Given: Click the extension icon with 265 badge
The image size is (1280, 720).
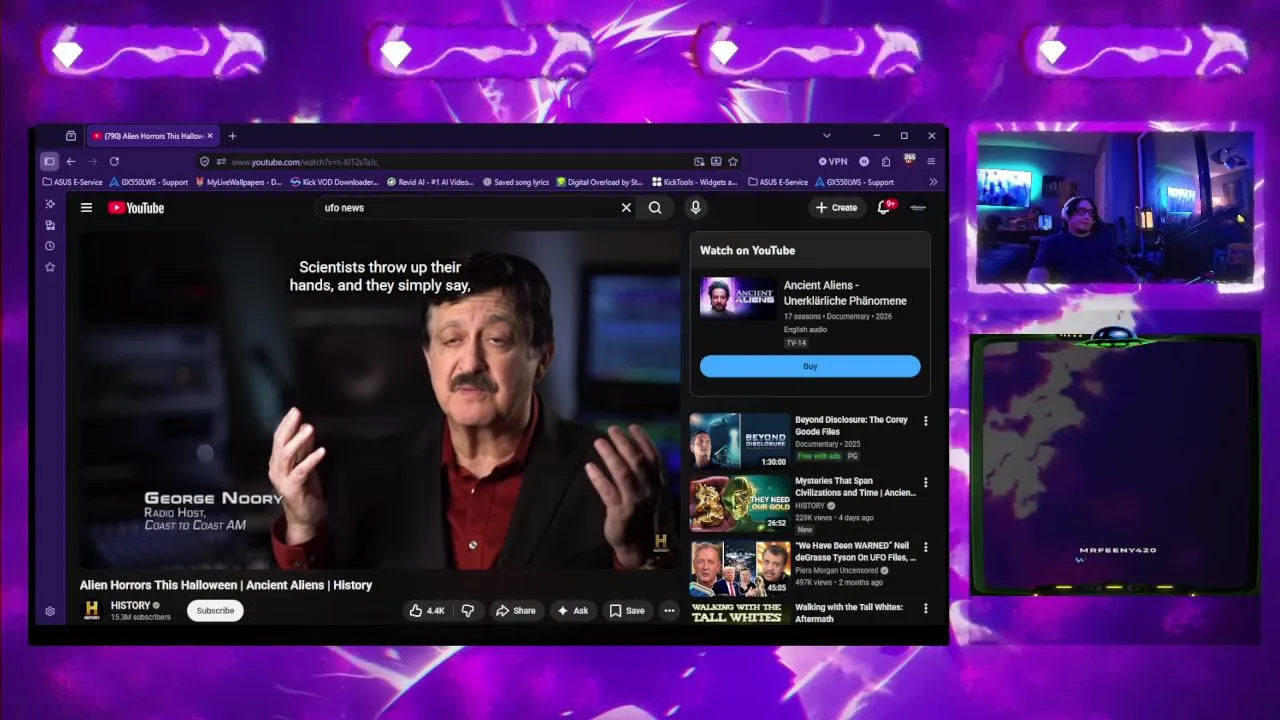Looking at the screenshot, I should (x=909, y=160).
